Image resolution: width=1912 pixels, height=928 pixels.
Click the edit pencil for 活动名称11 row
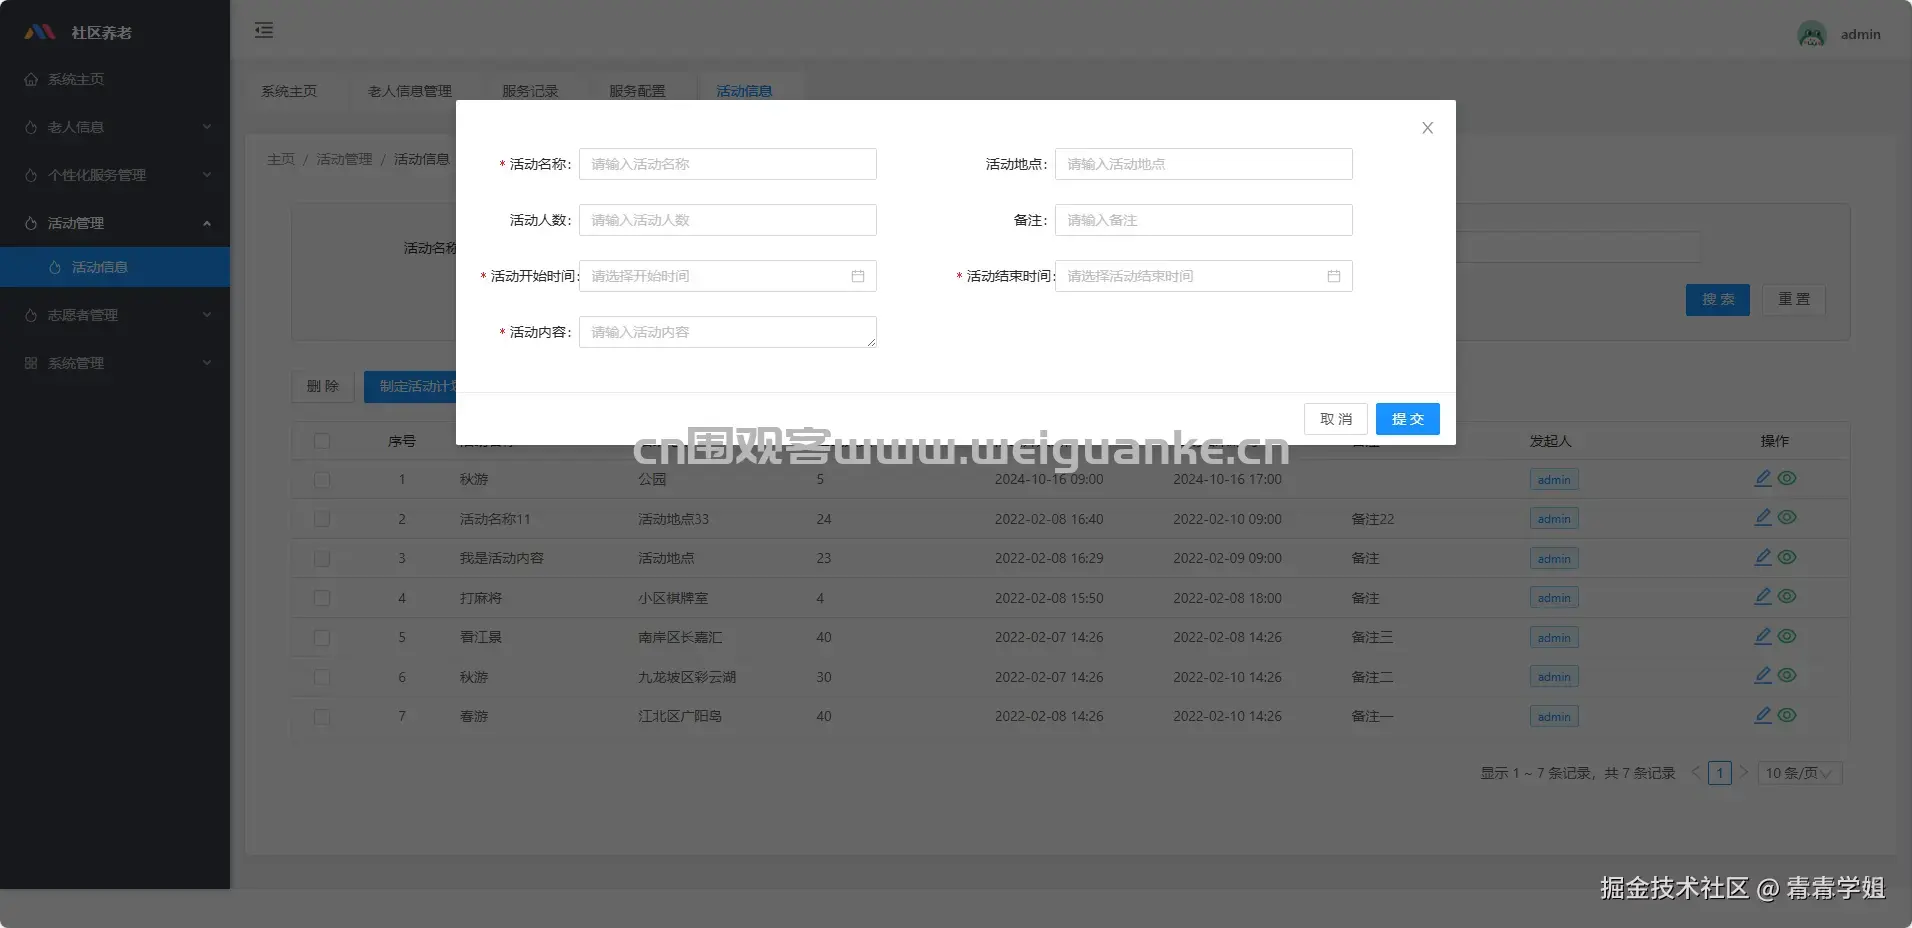1763,518
